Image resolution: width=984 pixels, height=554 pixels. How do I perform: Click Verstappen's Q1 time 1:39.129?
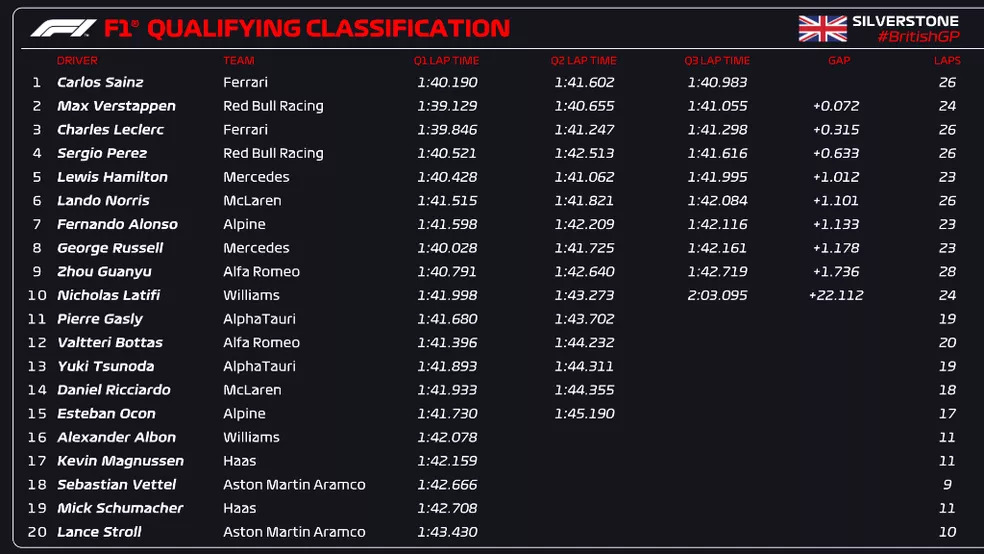coord(447,106)
